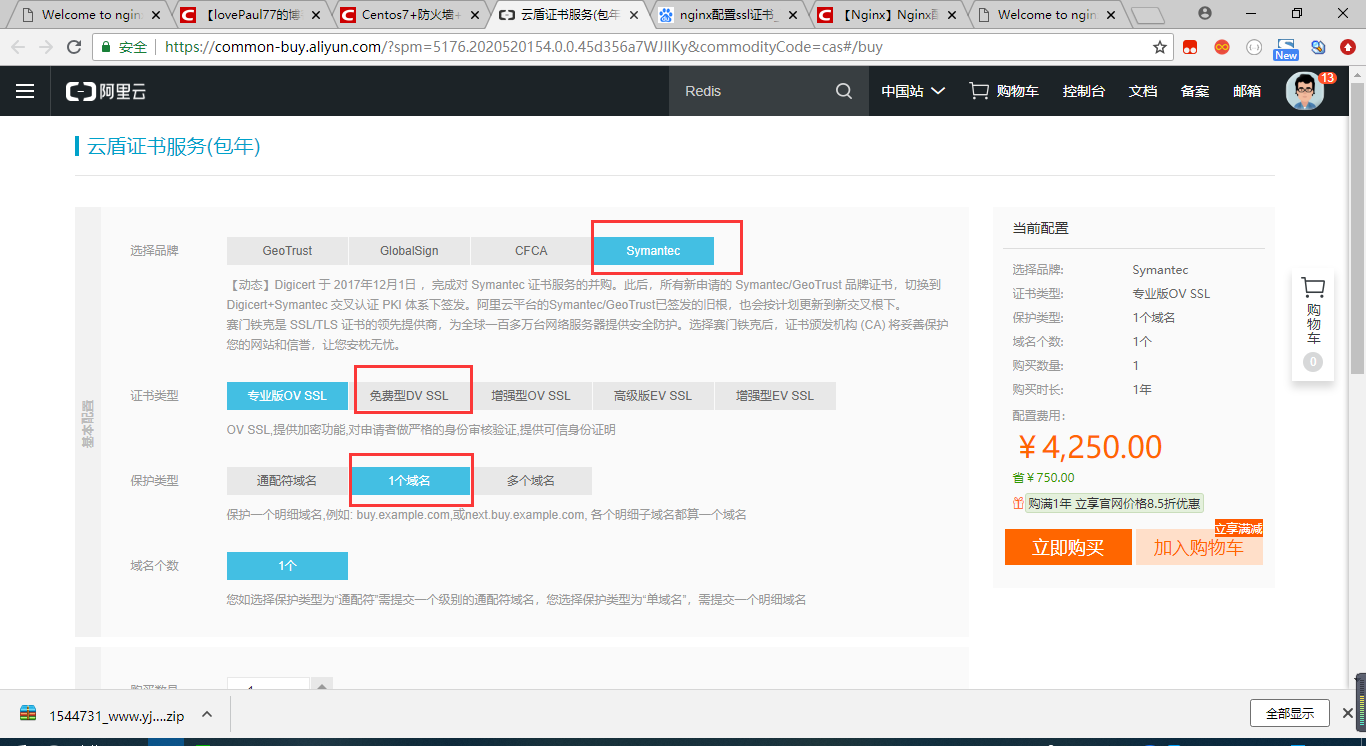This screenshot has width=1366, height=746.
Task: Choose certificate type 高级版EV SSL
Action: [x=653, y=396]
